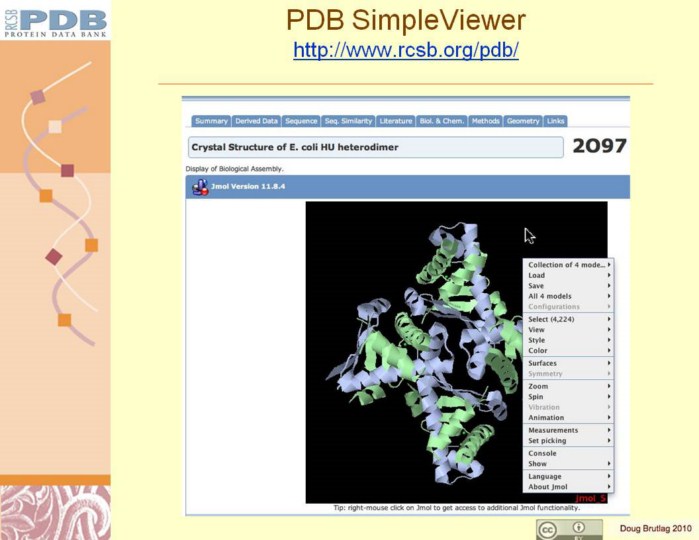Open the www.rcsb.org/pdb link

click(x=405, y=50)
